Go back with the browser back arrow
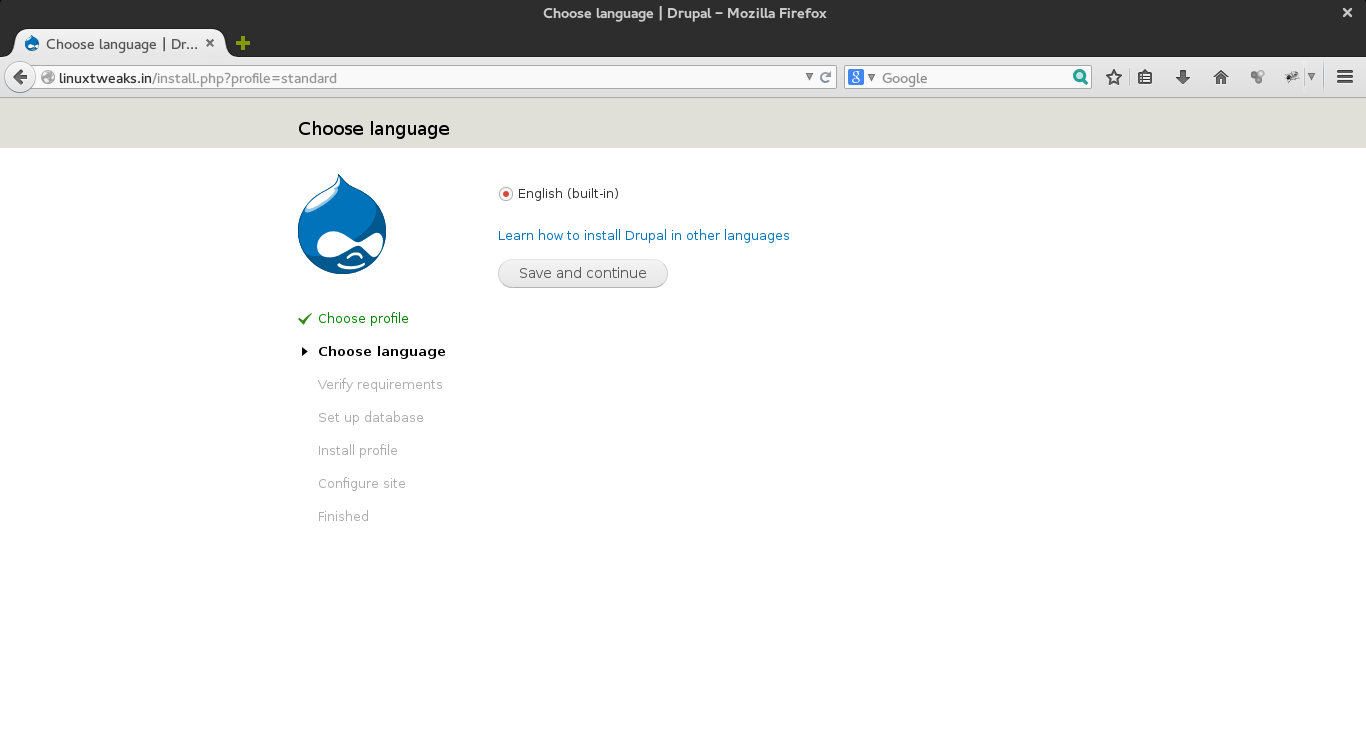 tap(20, 77)
